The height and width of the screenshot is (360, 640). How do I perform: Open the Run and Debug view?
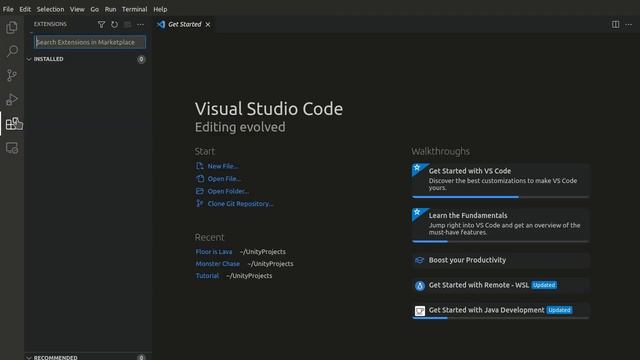[12, 99]
